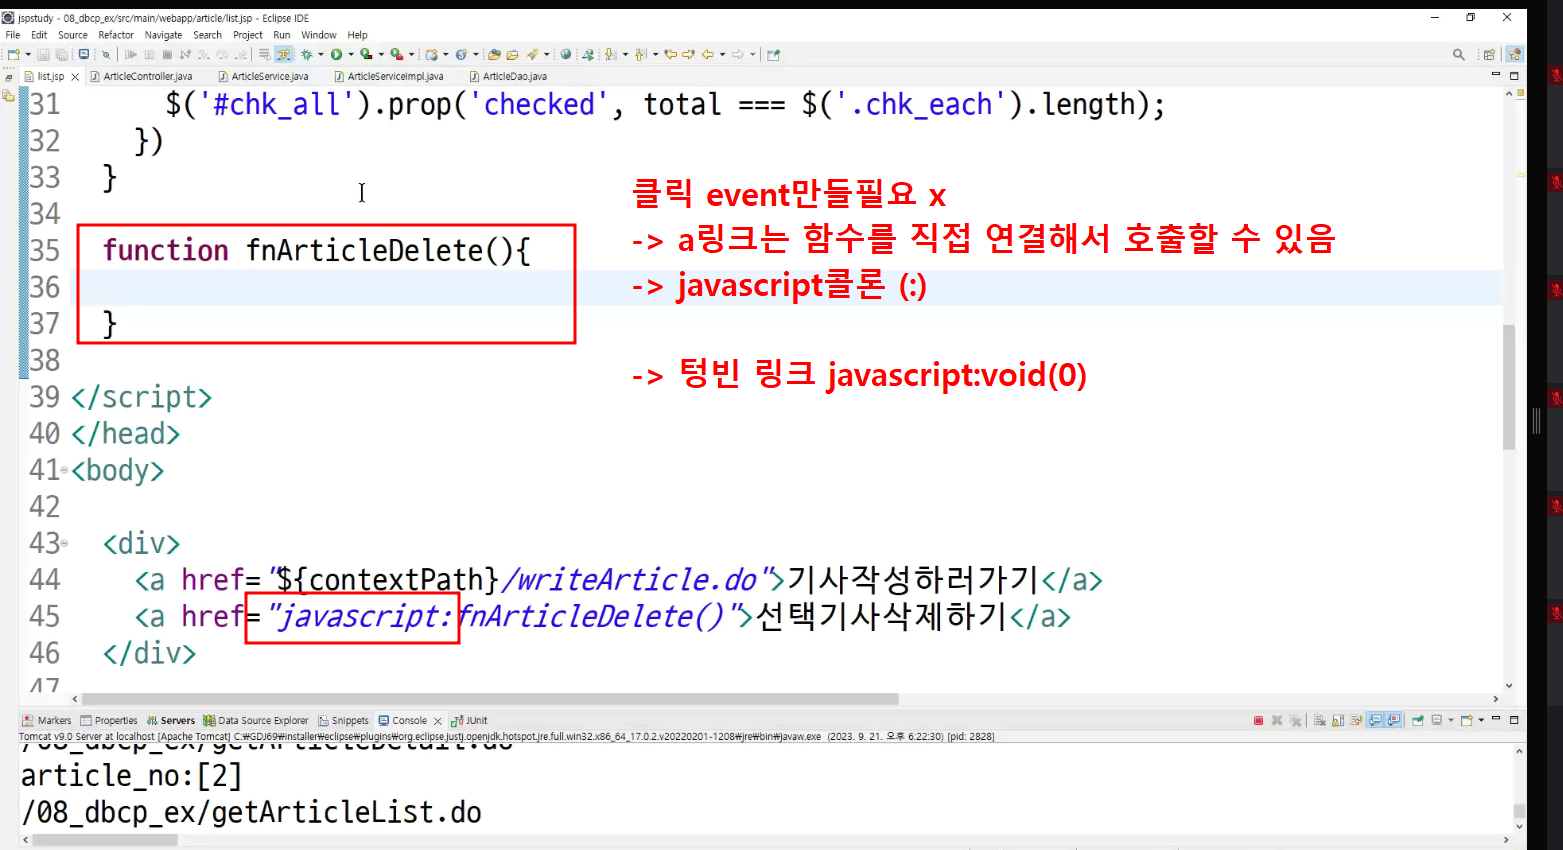Viewport: 1563px width, 850px height.
Task: Open the File menu
Action: coord(13,35)
